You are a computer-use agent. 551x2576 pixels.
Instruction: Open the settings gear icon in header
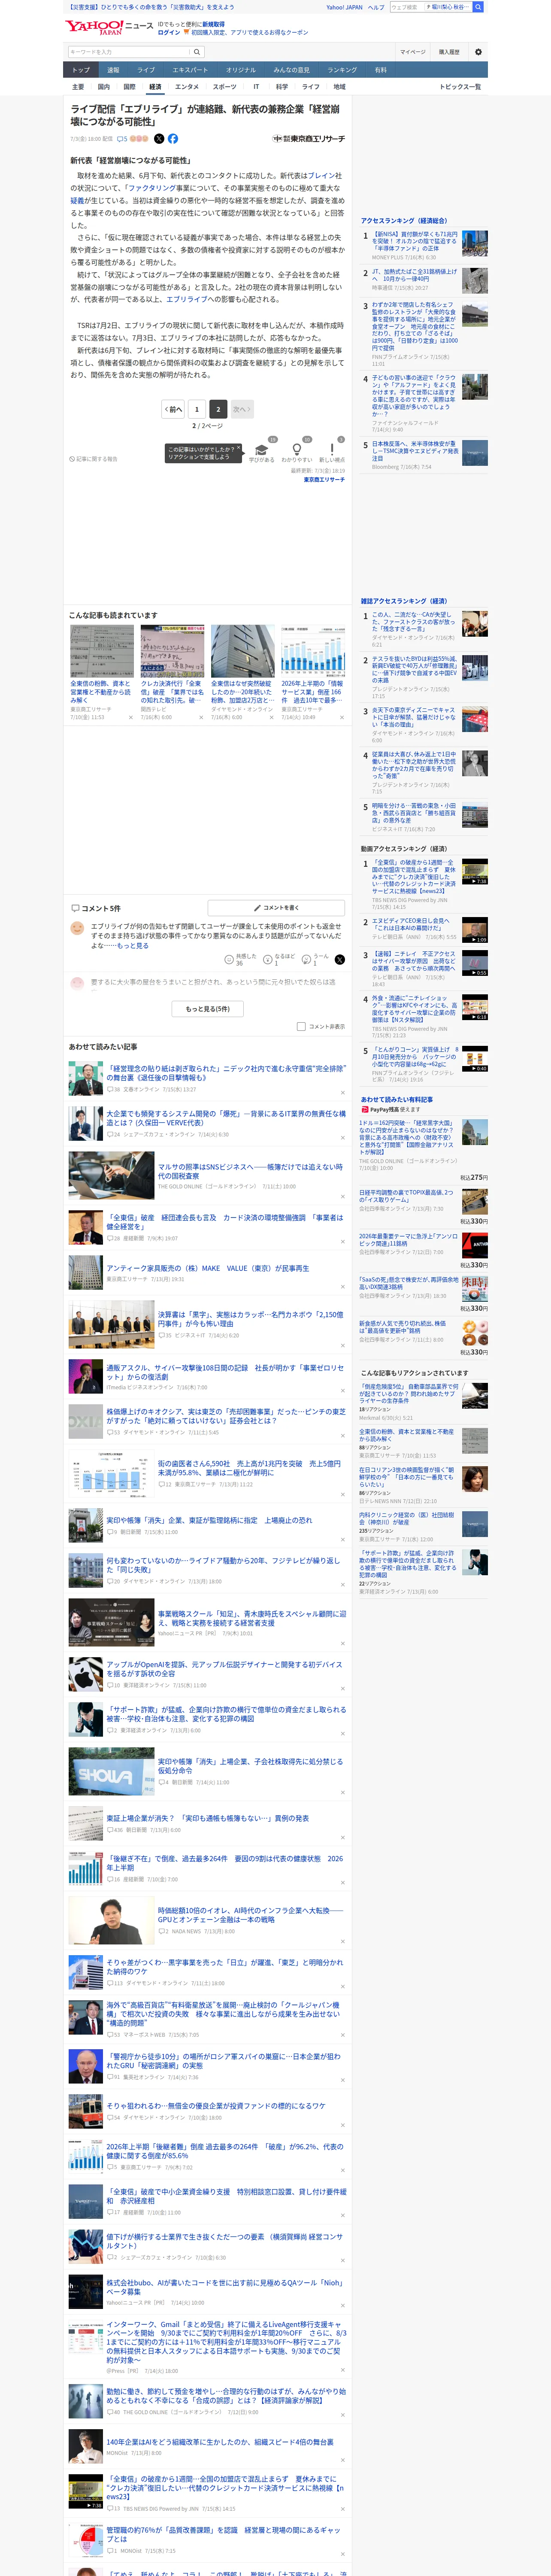click(478, 52)
